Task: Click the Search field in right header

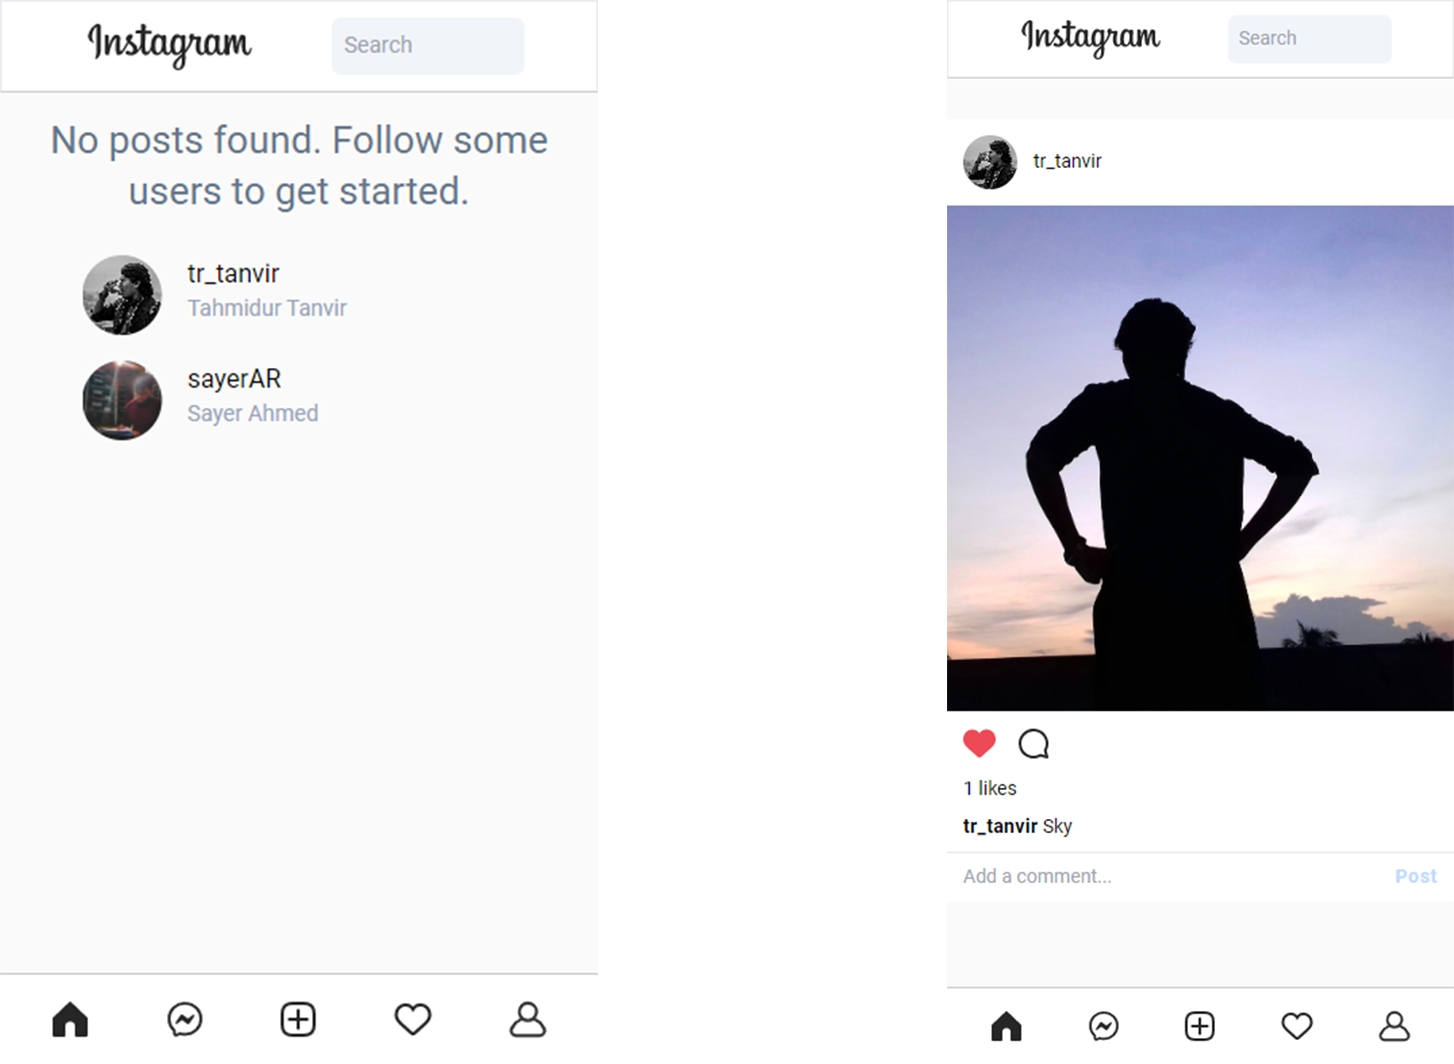Action: [1308, 39]
